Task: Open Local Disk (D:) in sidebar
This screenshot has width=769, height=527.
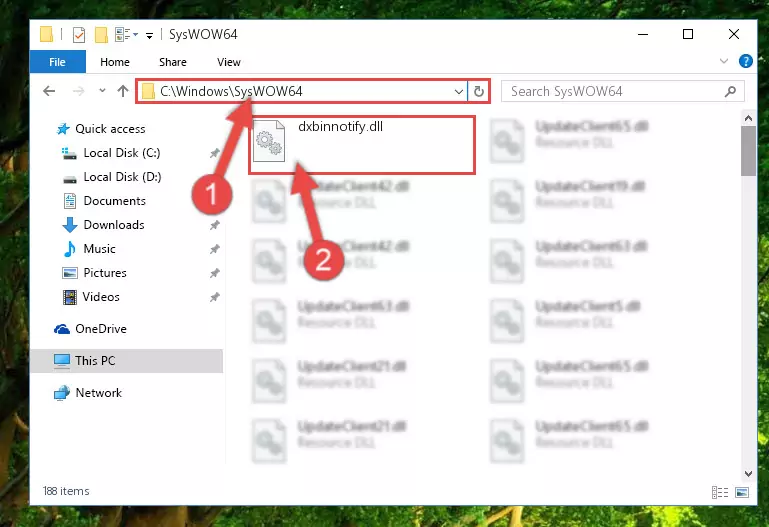Action: click(x=122, y=176)
